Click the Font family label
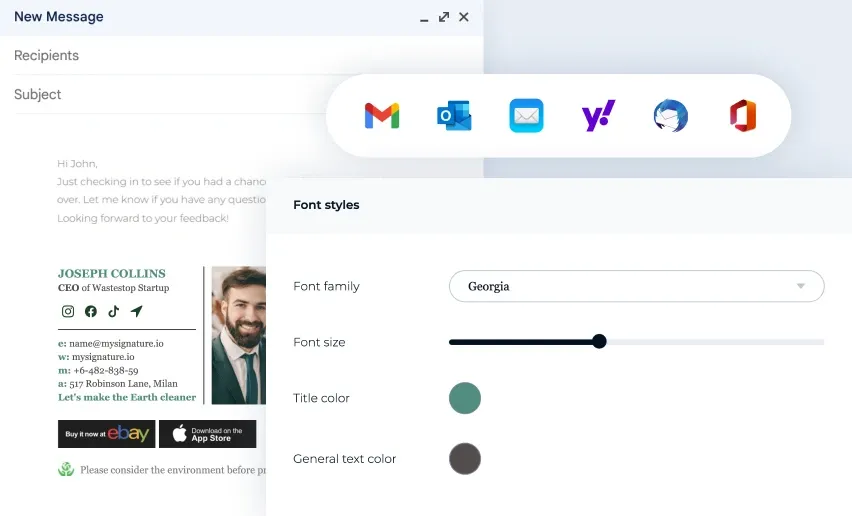The height and width of the screenshot is (516, 852). (x=326, y=286)
